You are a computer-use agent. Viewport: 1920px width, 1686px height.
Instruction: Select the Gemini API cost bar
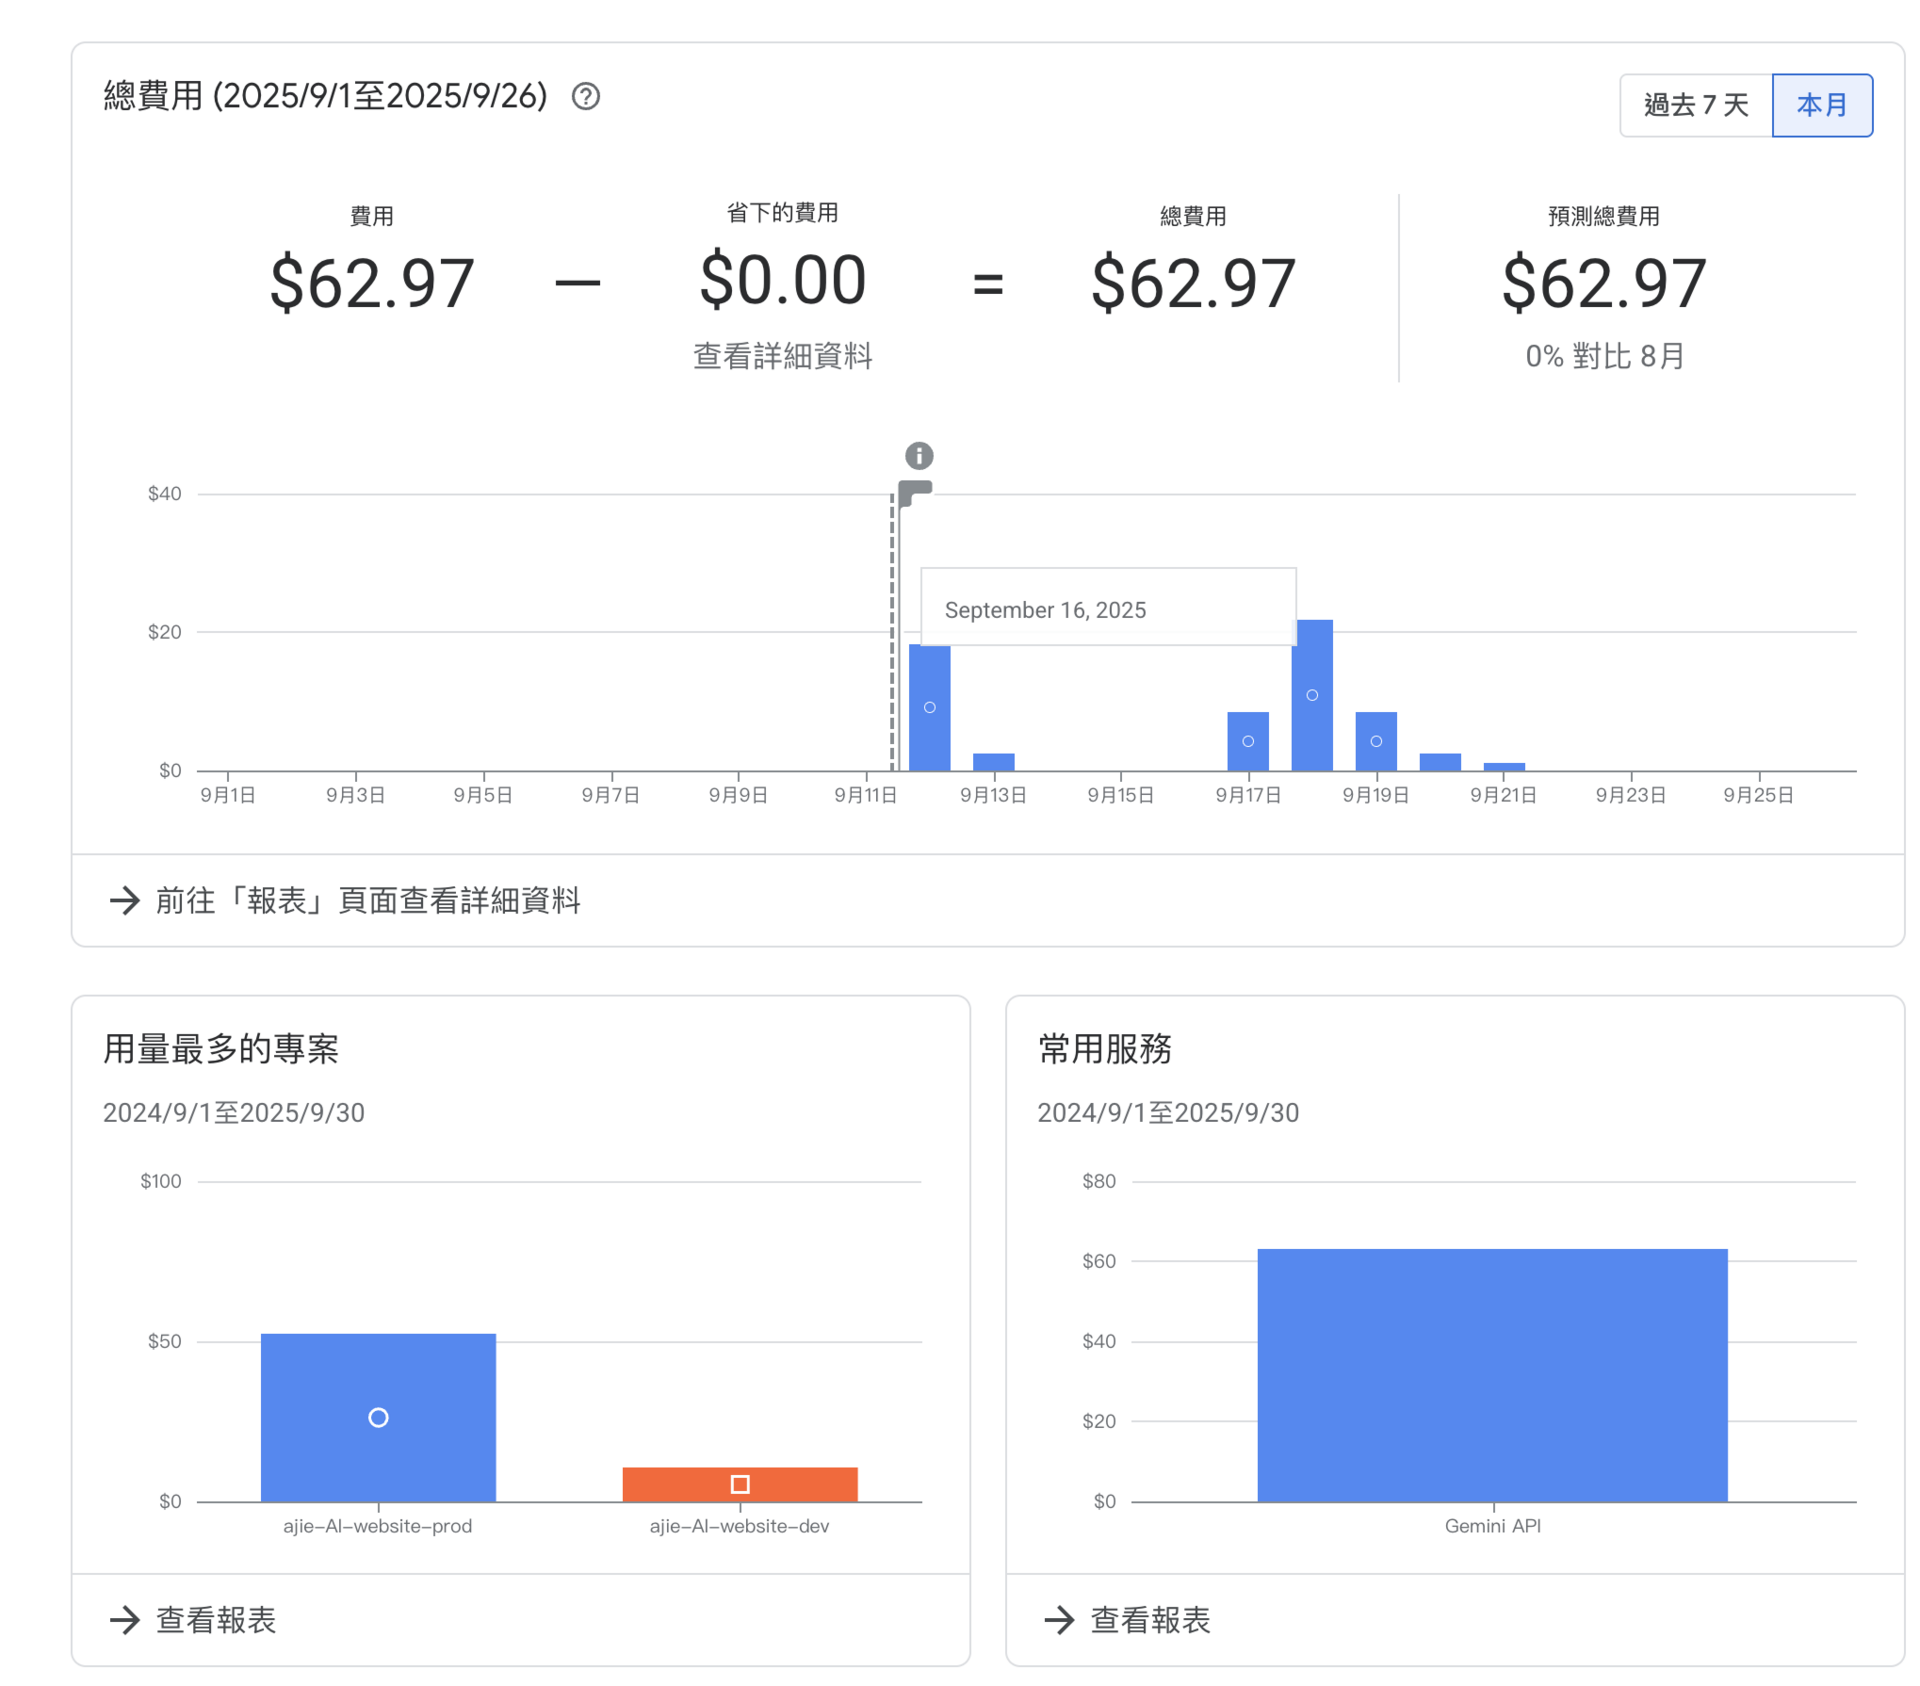(1492, 1375)
